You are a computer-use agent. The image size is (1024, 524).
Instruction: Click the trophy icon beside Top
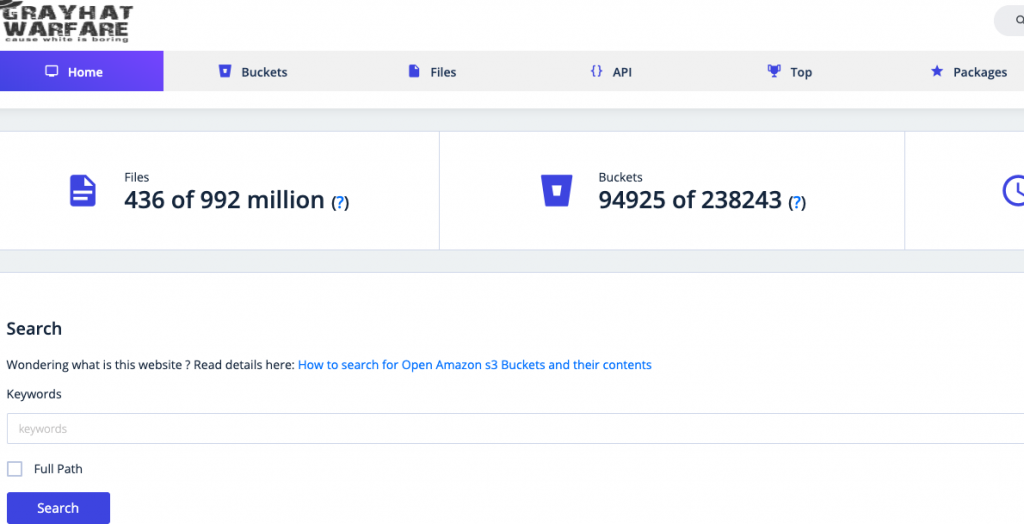[x=774, y=71]
